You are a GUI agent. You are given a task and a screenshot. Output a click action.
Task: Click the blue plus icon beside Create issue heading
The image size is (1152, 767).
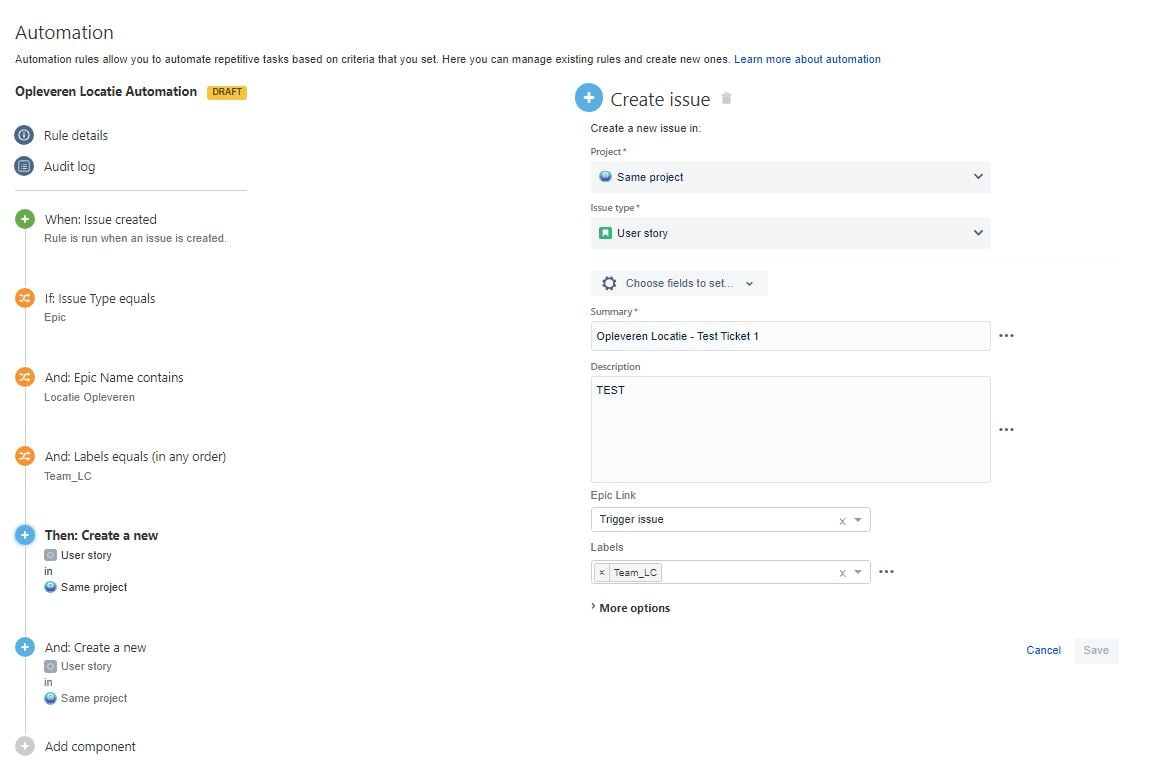click(588, 98)
